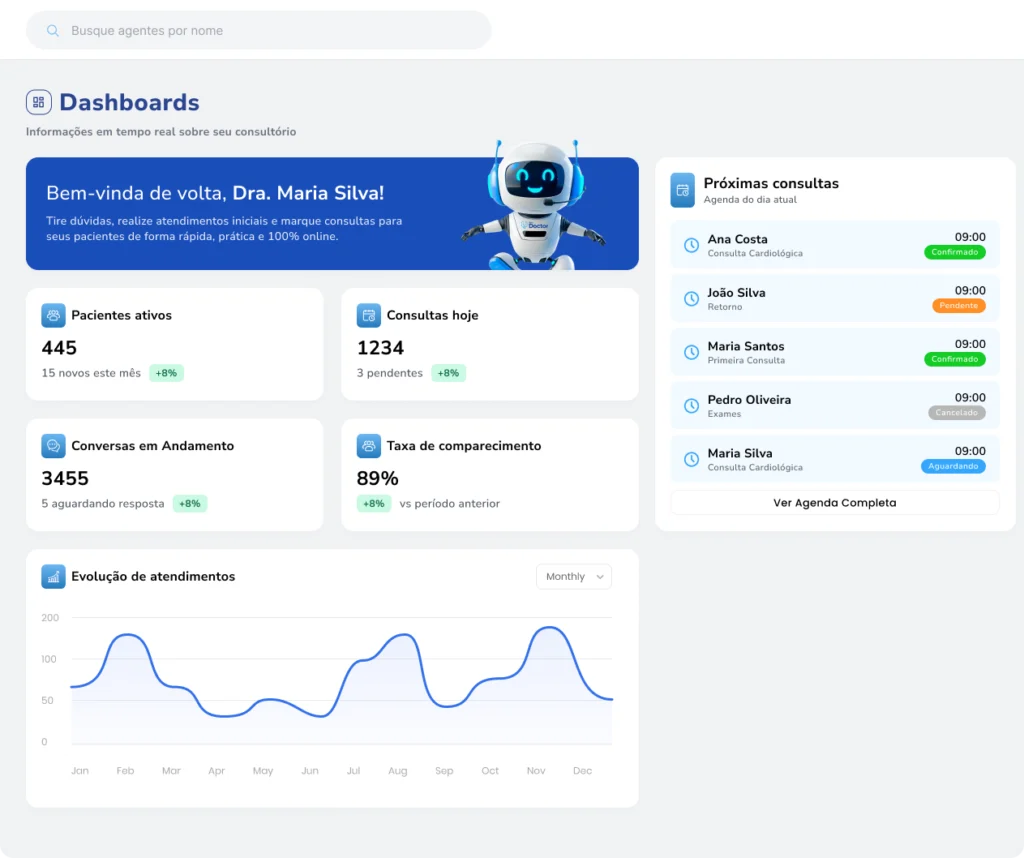1024x858 pixels.
Task: Click the Consultas hoje calendar icon
Action: coord(368,315)
